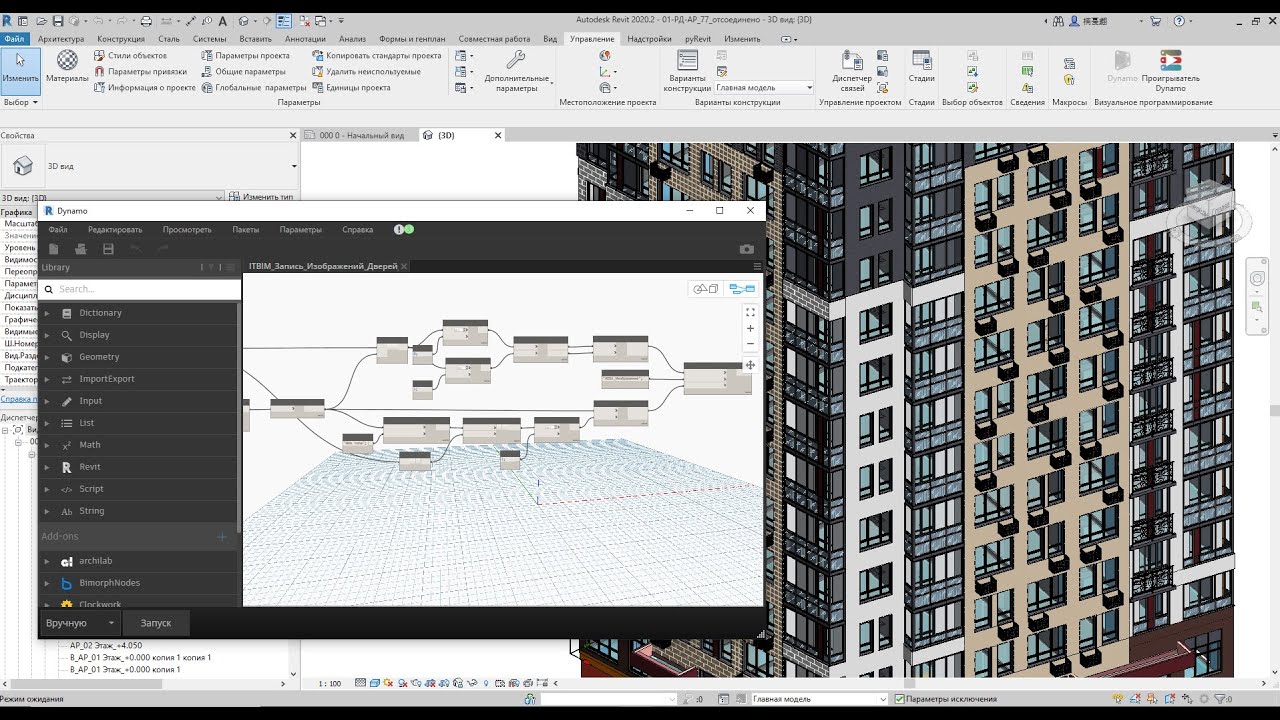Click Transfer Project Standards (Копировать стандарты проекта)
1280x720 pixels.
377,56
